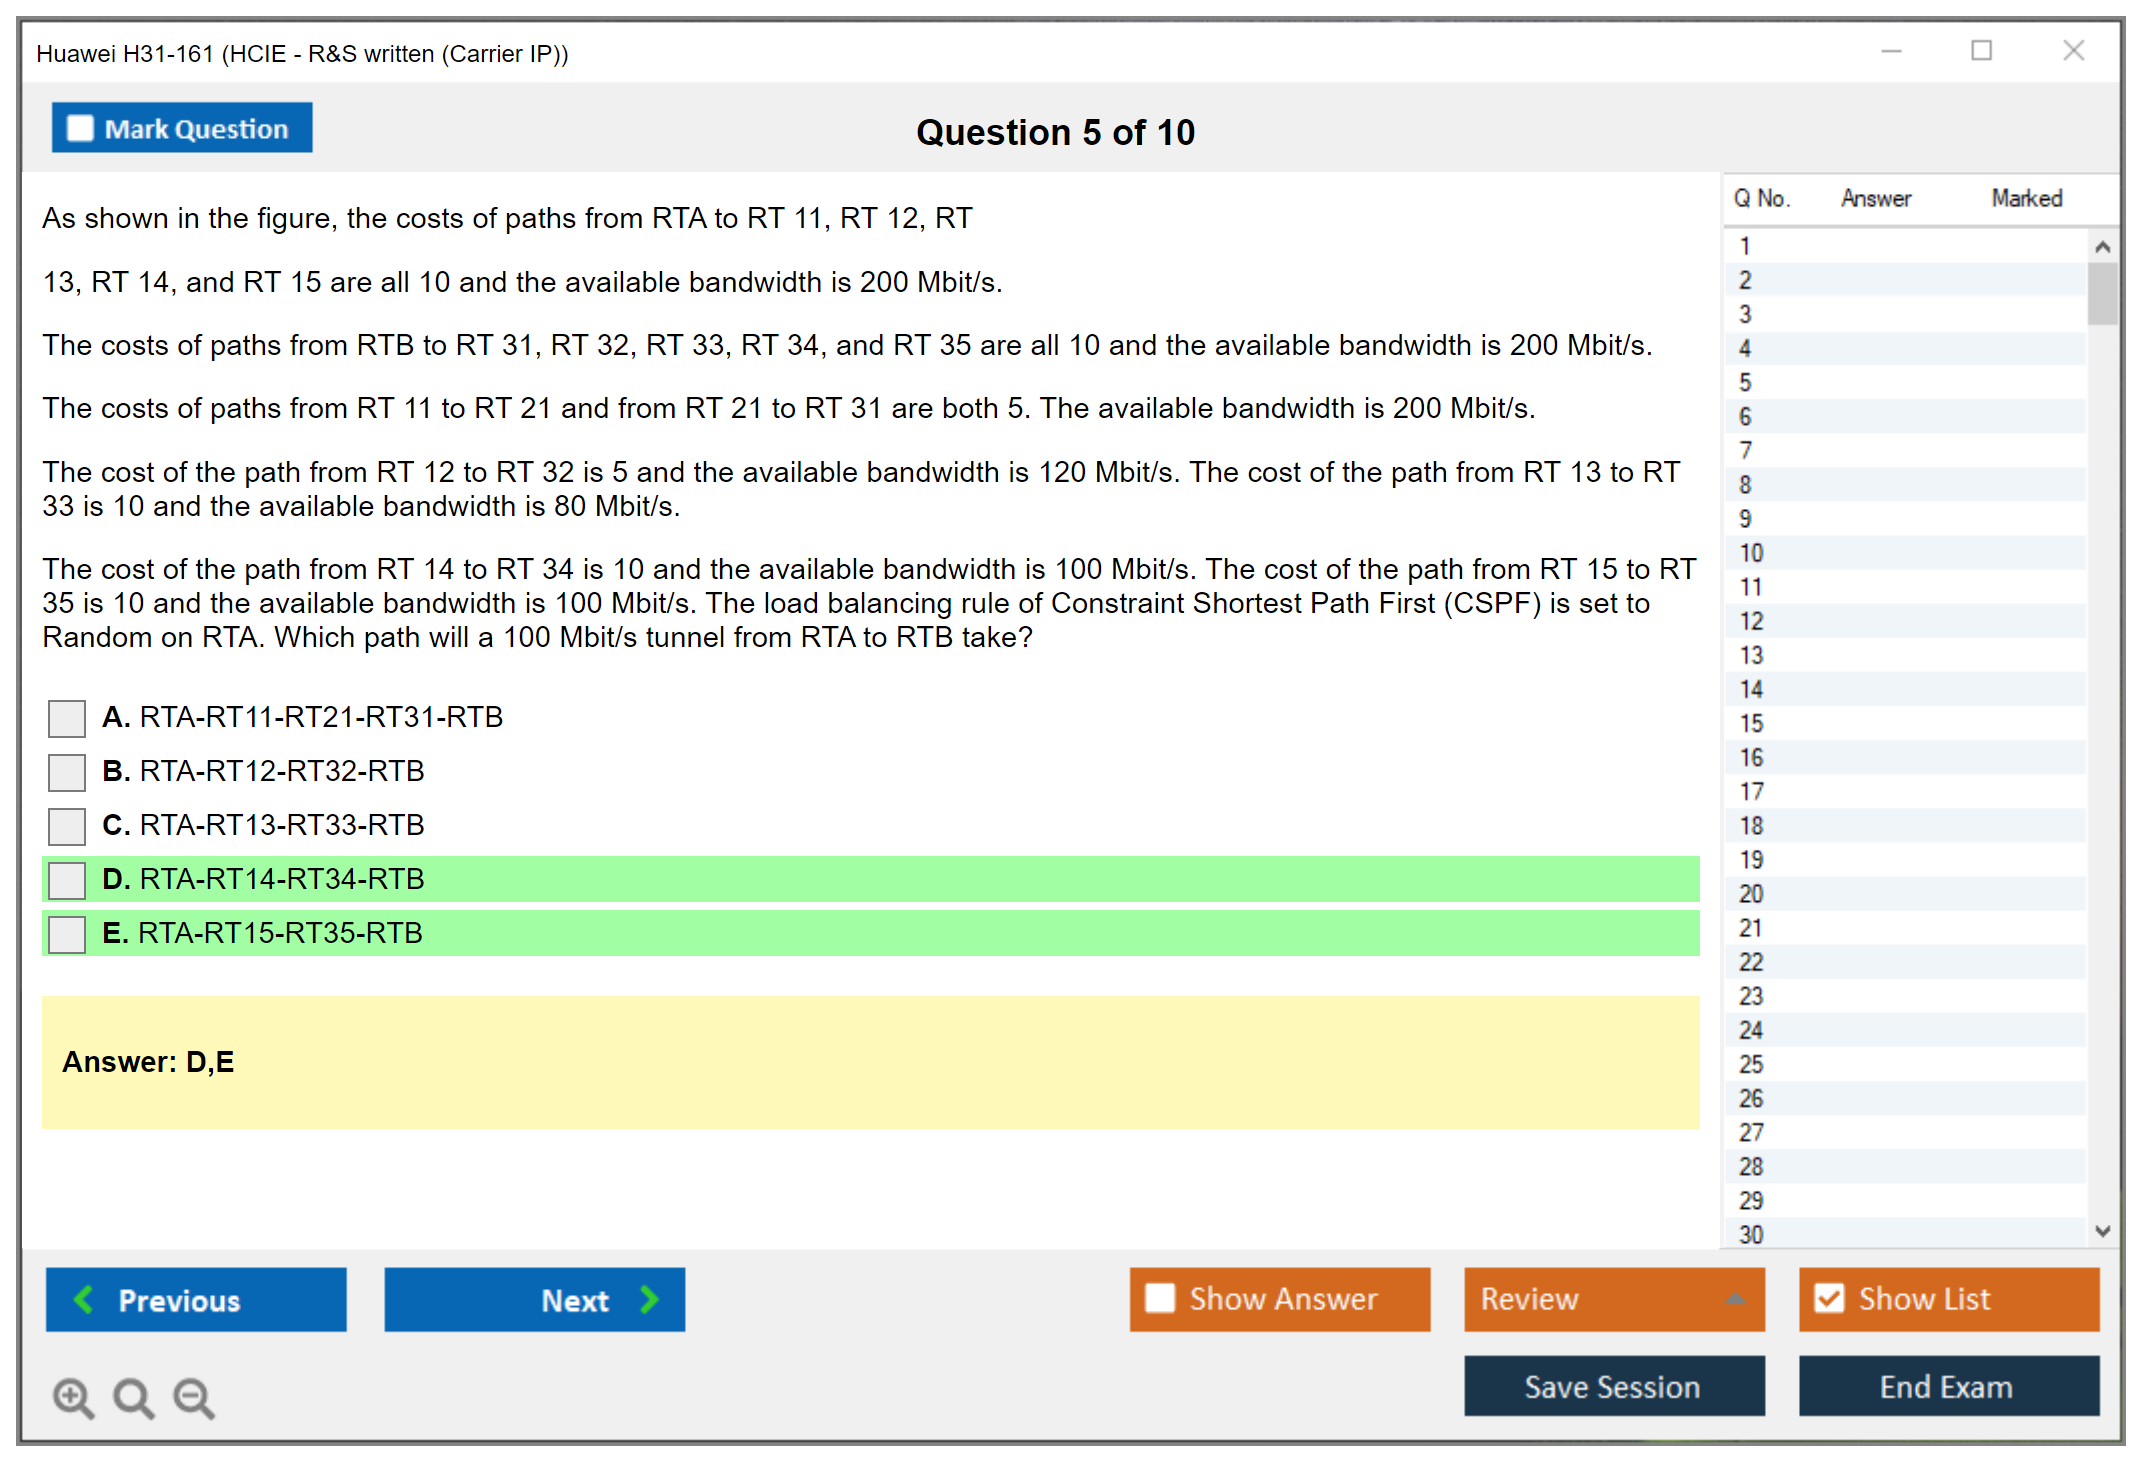The width and height of the screenshot is (2150, 1470).
Task: Click the zoom out magnifier icon
Action: 193,1397
